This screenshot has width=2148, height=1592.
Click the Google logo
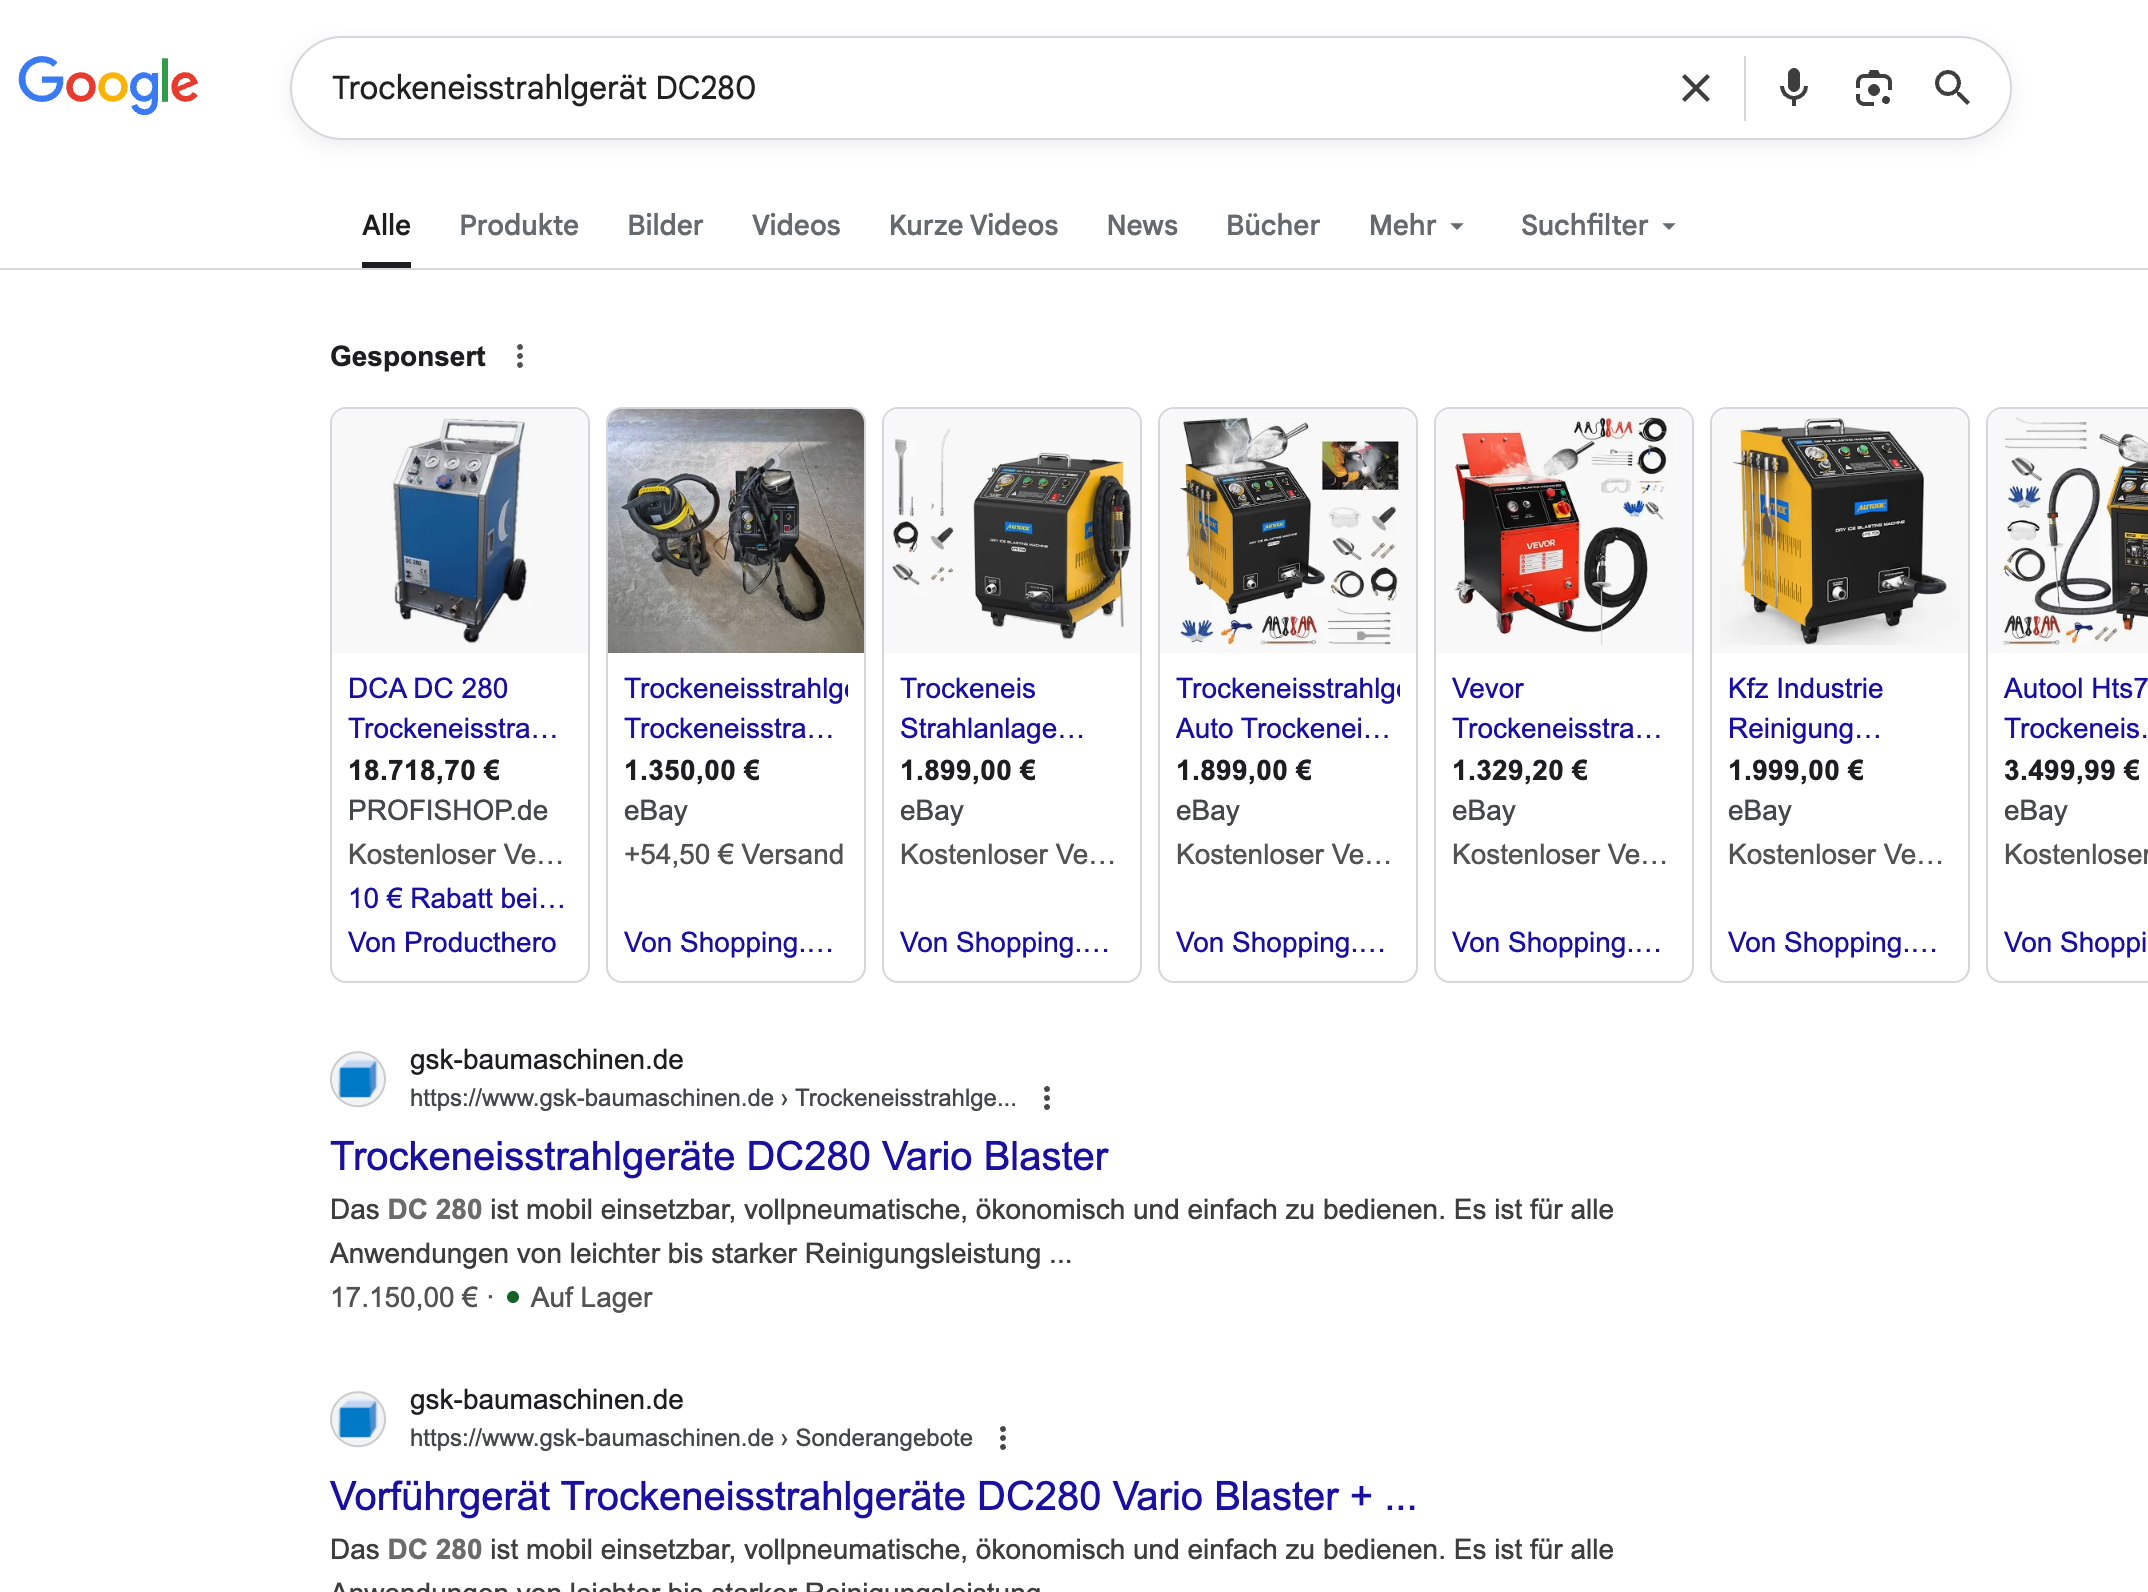pos(108,84)
